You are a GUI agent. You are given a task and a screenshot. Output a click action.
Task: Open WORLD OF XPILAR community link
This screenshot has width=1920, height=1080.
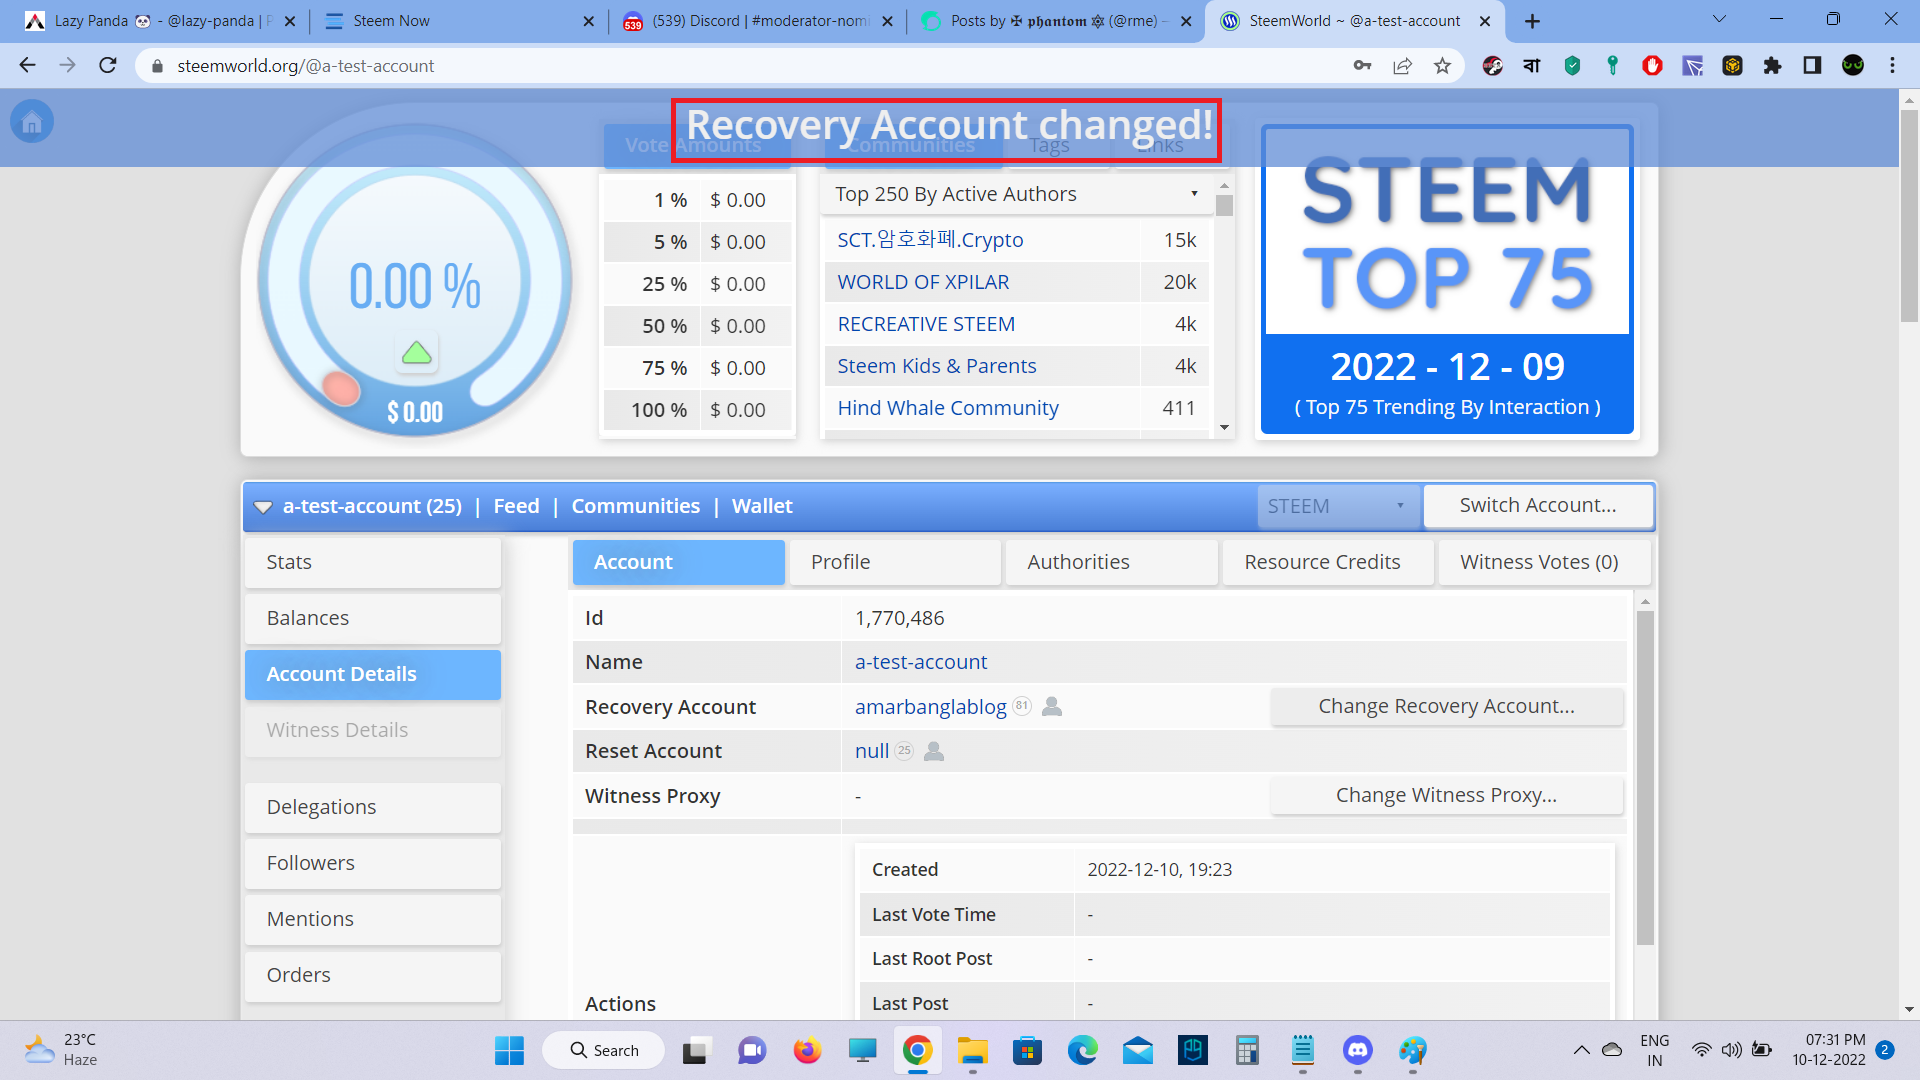coord(923,282)
